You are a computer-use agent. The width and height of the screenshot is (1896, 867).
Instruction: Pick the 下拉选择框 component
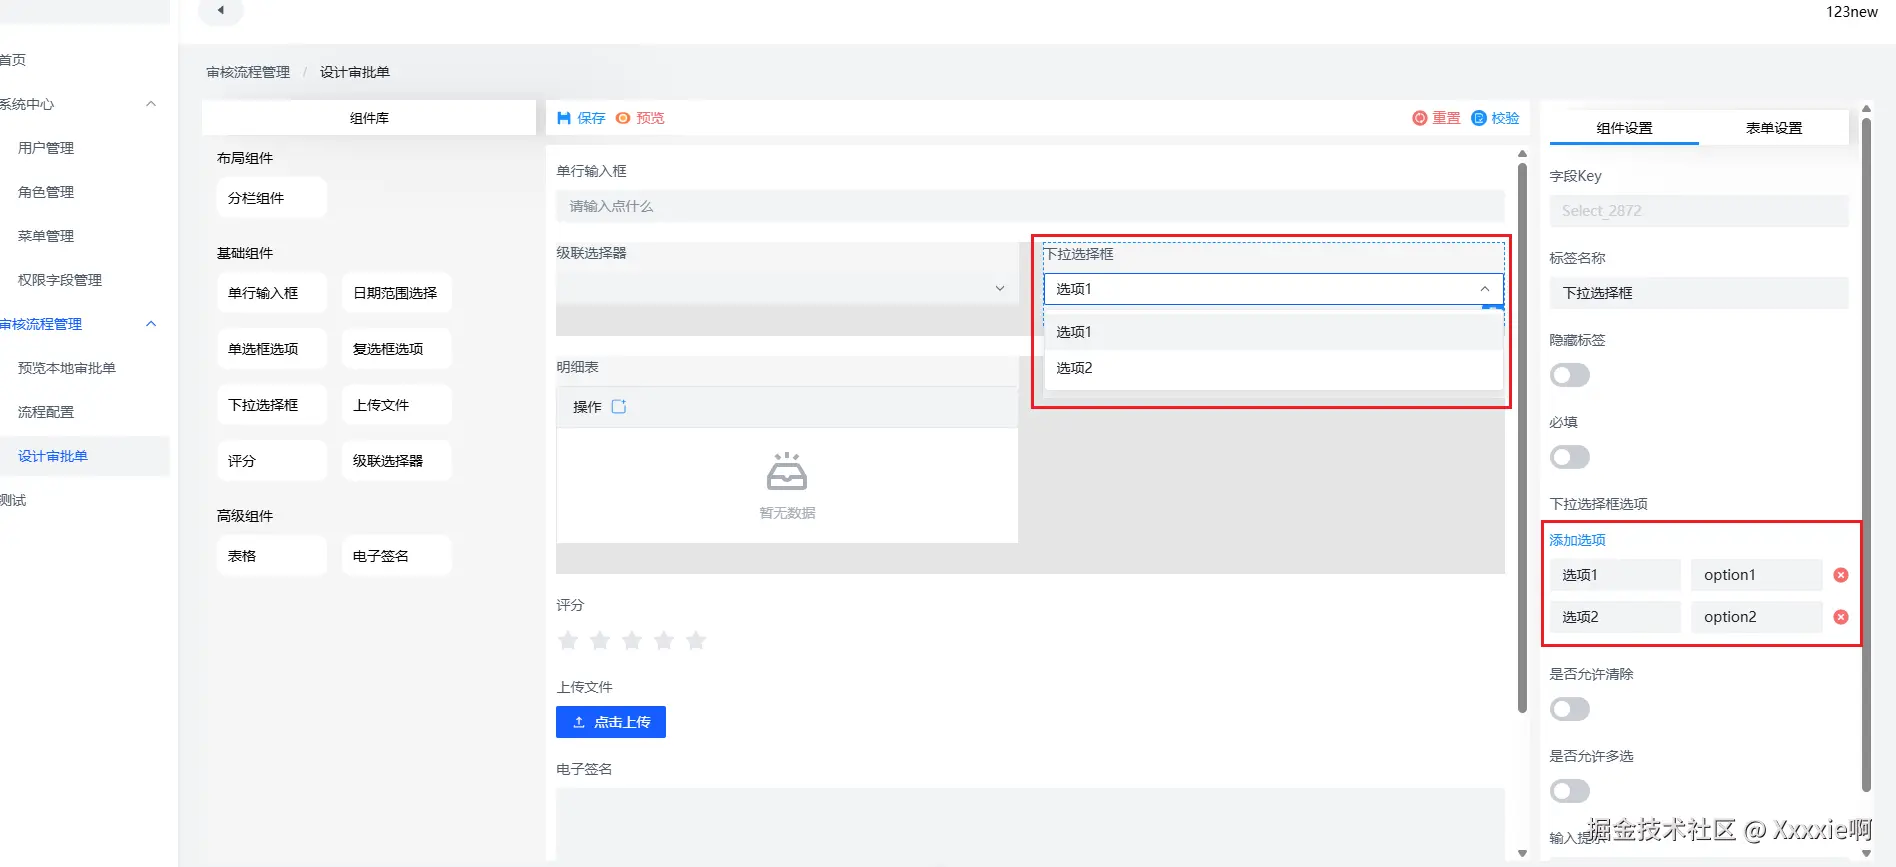[272, 405]
